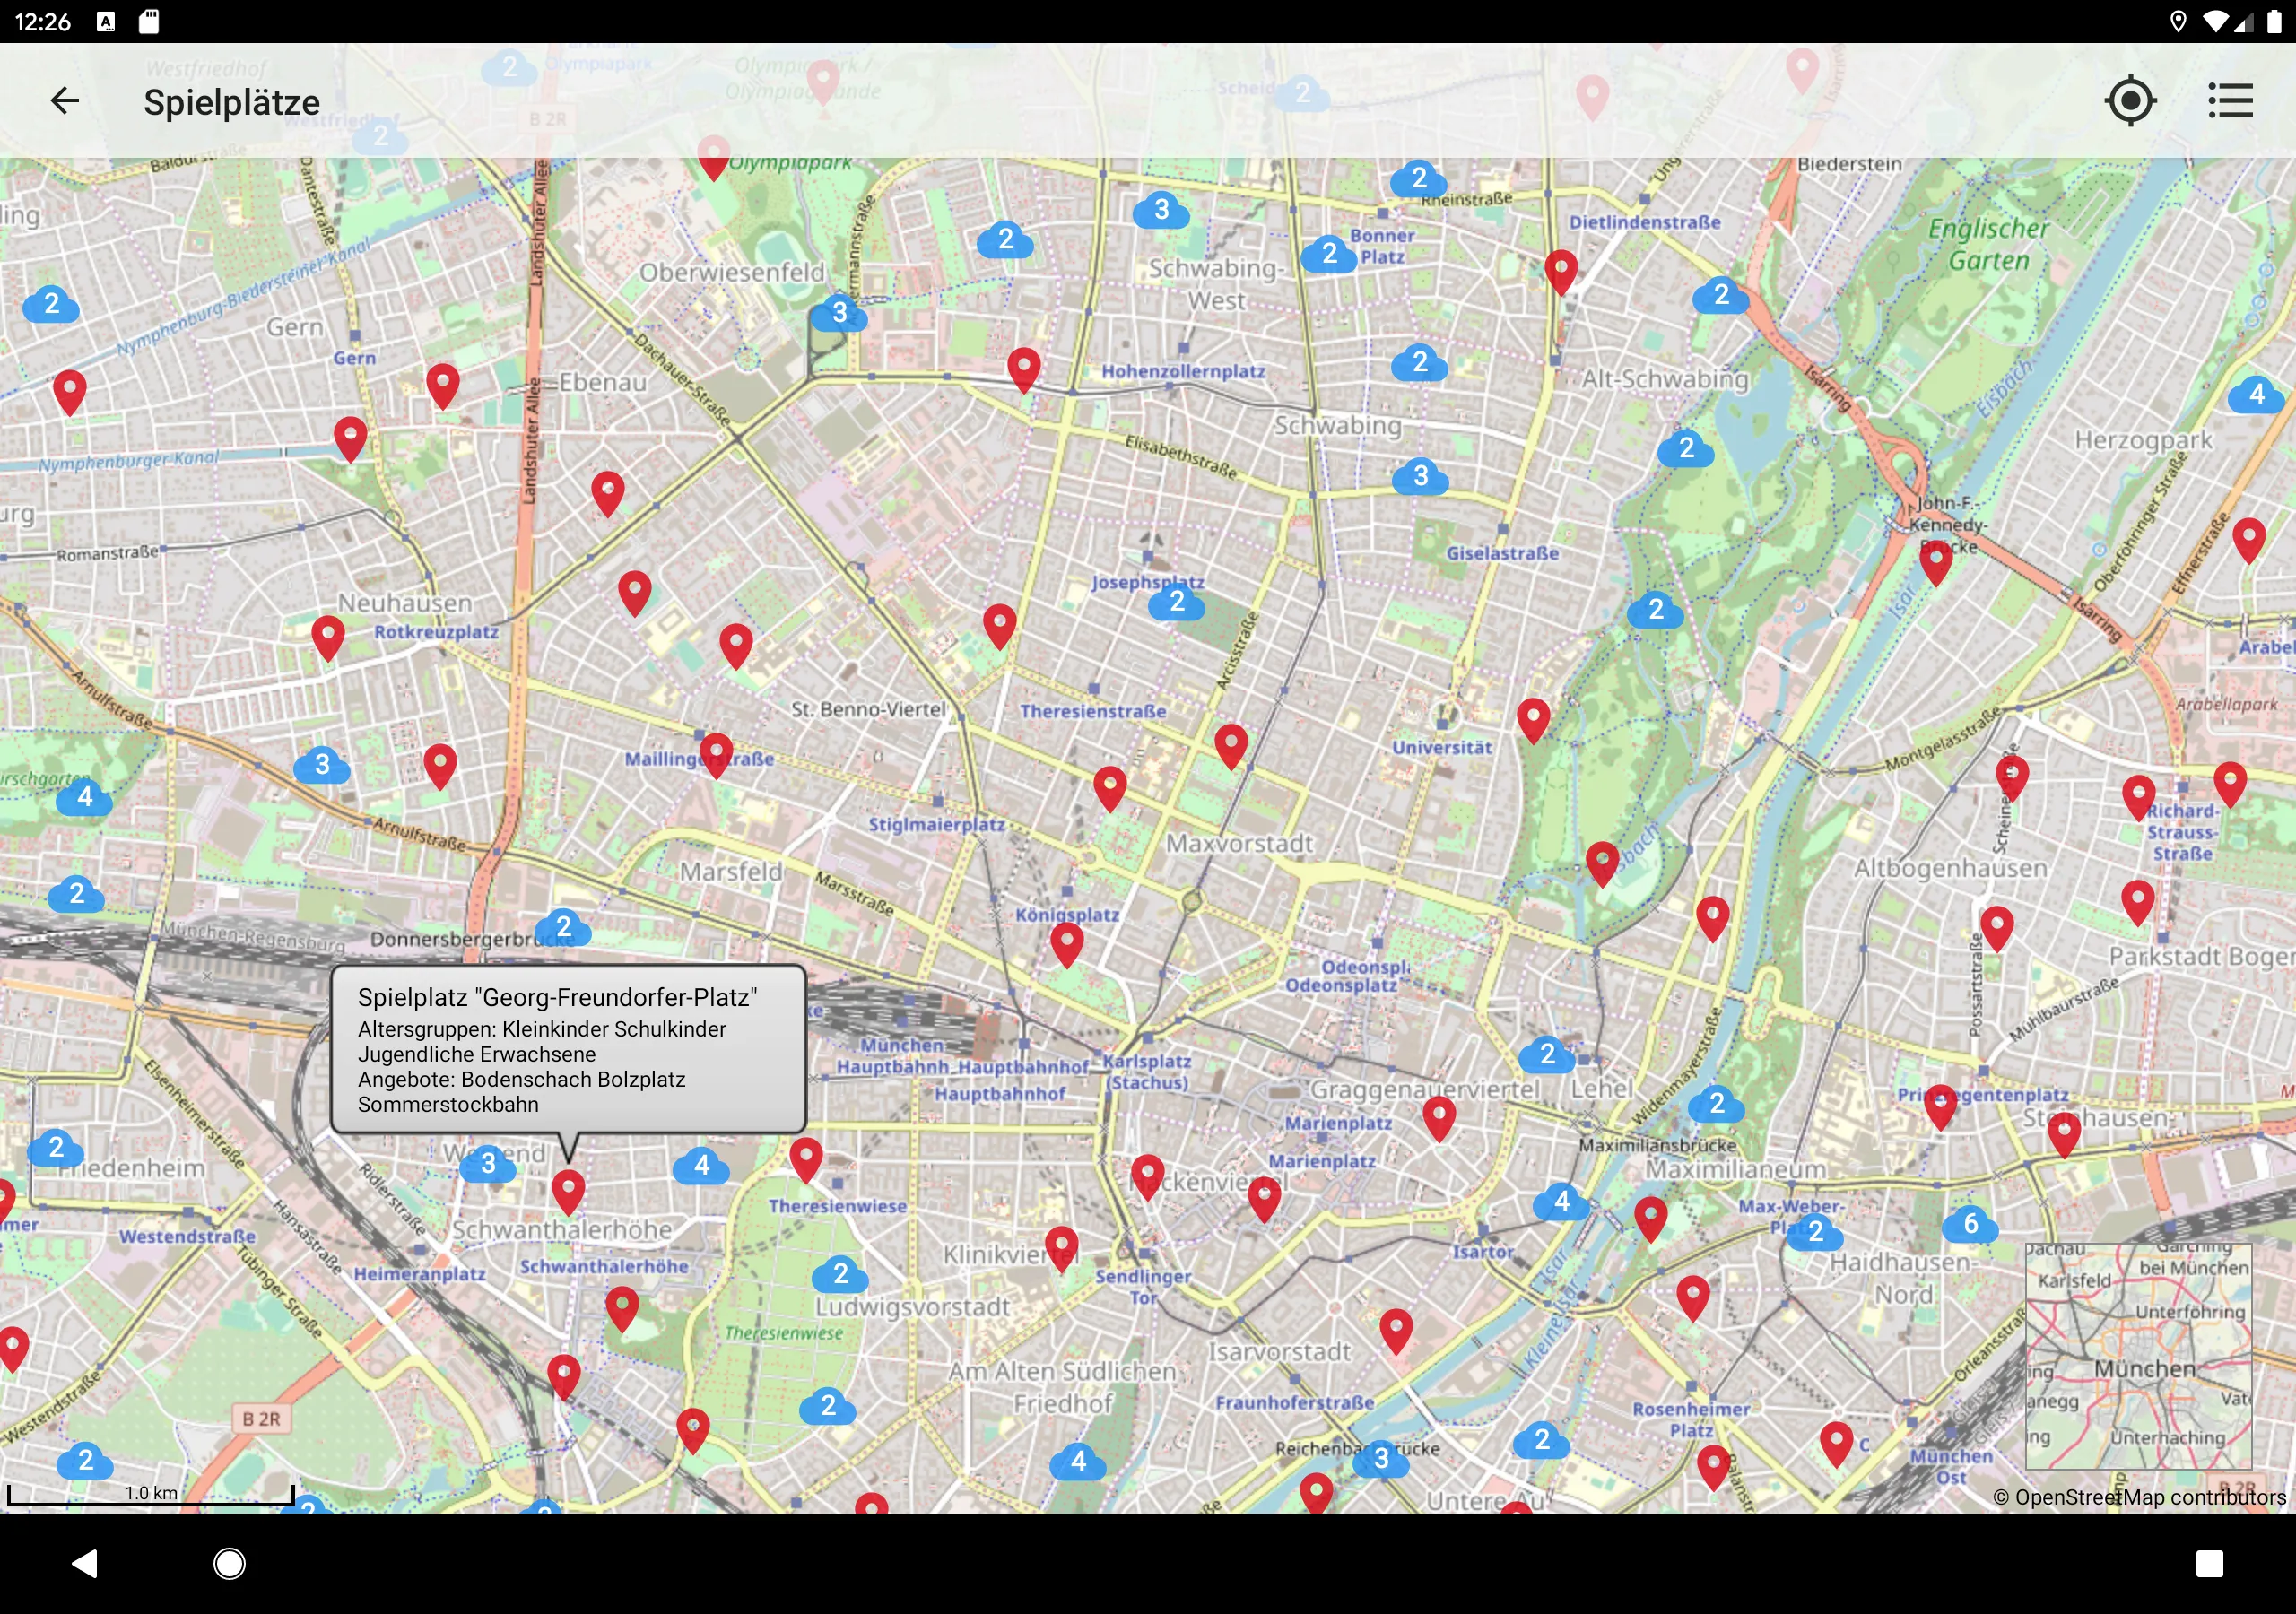Image resolution: width=2296 pixels, height=1614 pixels.
Task: Open the cluster of 3 near Giselastraße
Action: tap(1421, 476)
